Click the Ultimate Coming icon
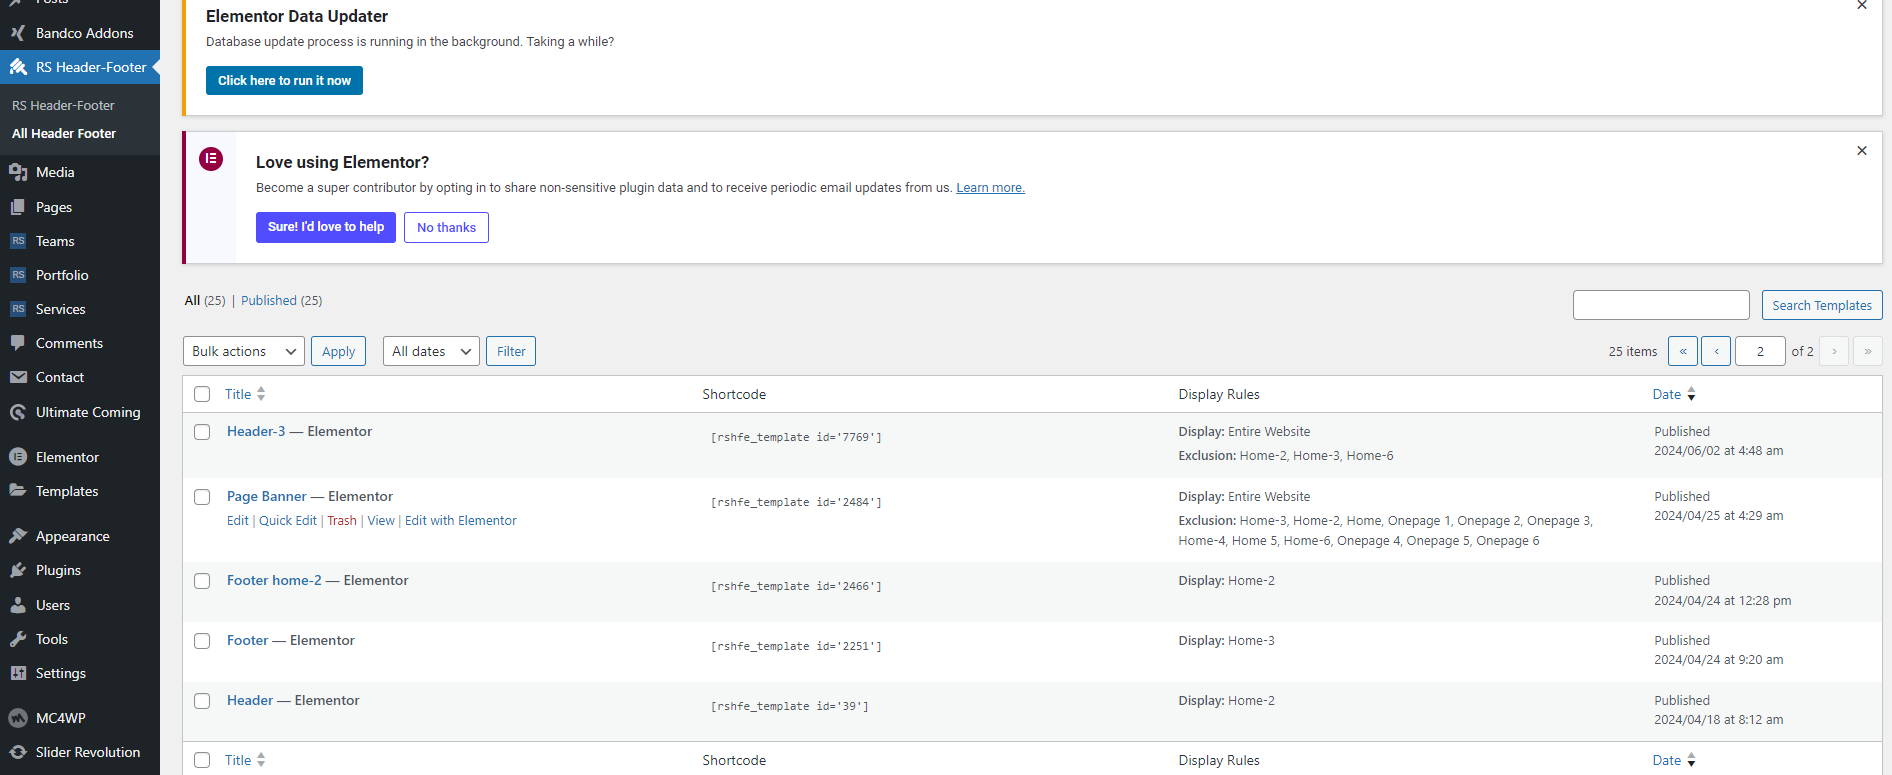Image resolution: width=1892 pixels, height=775 pixels. (18, 412)
